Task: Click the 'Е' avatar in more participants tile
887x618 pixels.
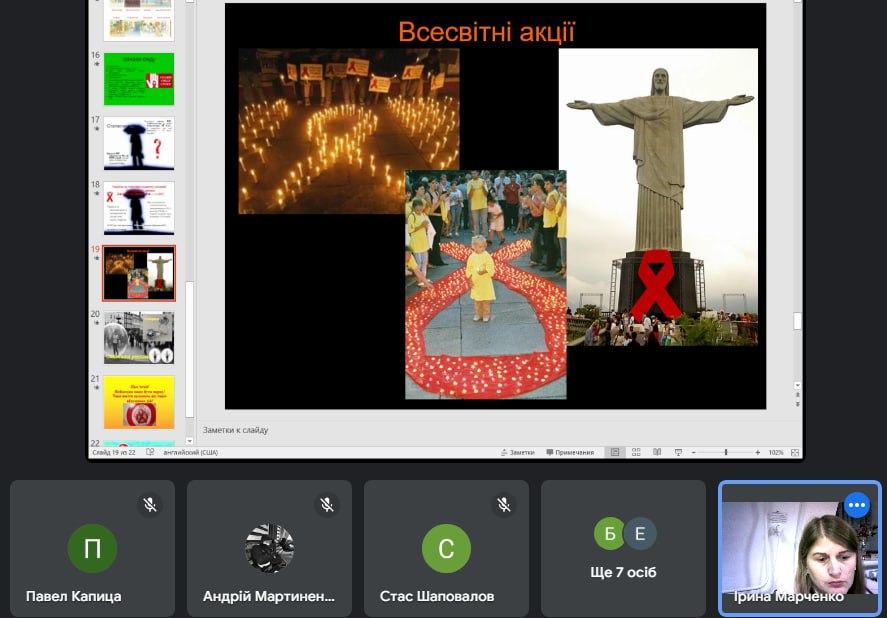Action: [640, 534]
